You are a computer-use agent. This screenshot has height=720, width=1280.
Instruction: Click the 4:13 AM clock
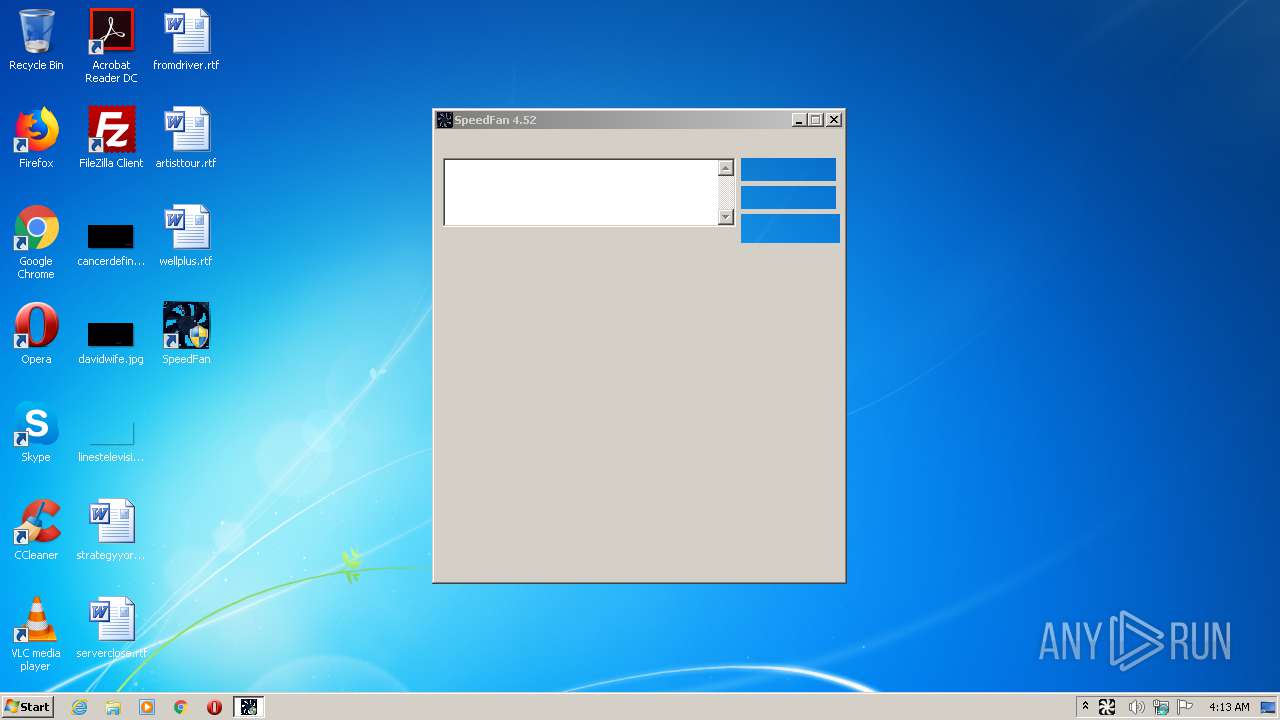tap(1228, 707)
